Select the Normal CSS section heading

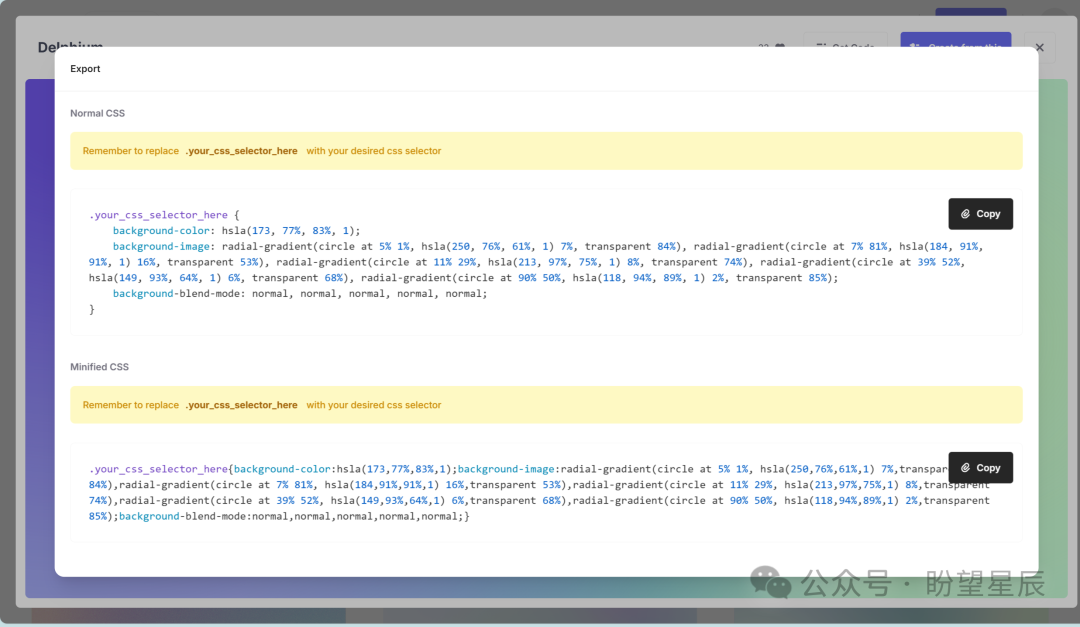[x=97, y=113]
